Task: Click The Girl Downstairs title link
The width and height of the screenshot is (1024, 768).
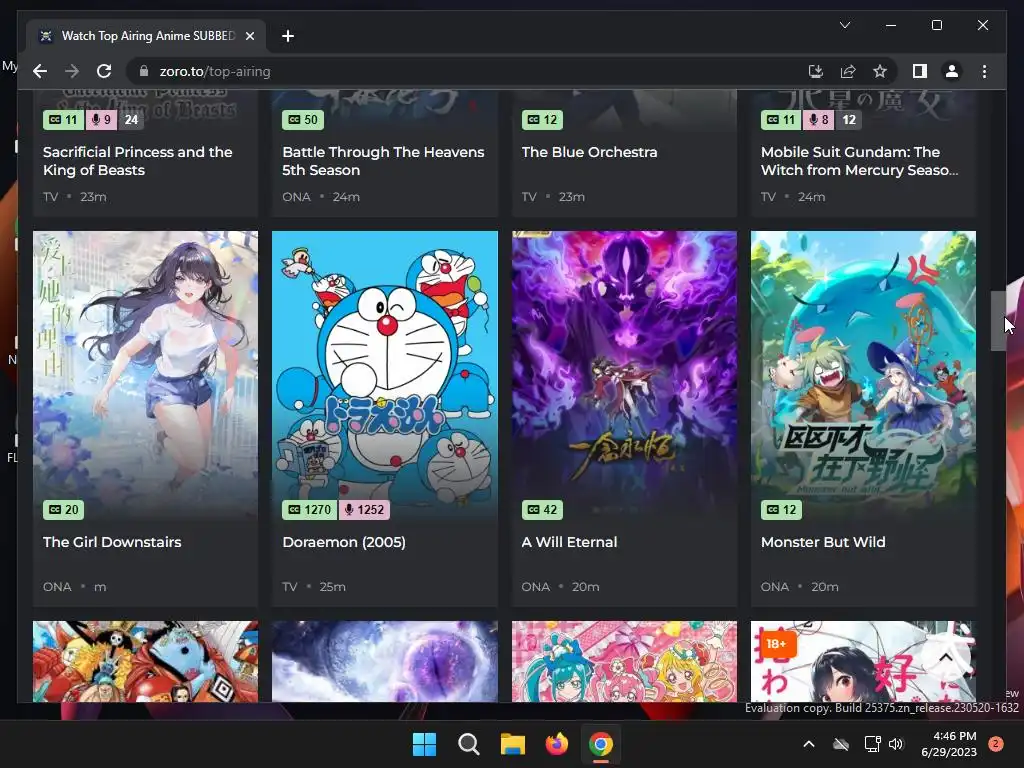Action: (x=112, y=542)
